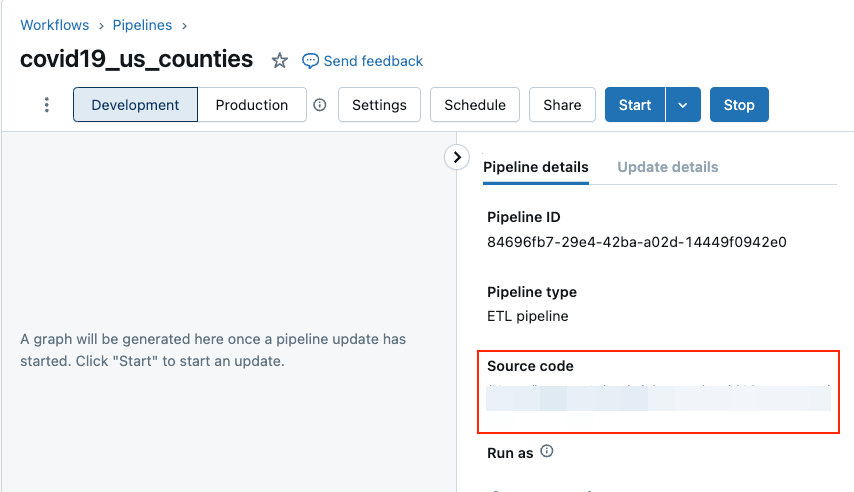Open the Source code path link
Screen dimensions: 854x492
click(x=658, y=397)
